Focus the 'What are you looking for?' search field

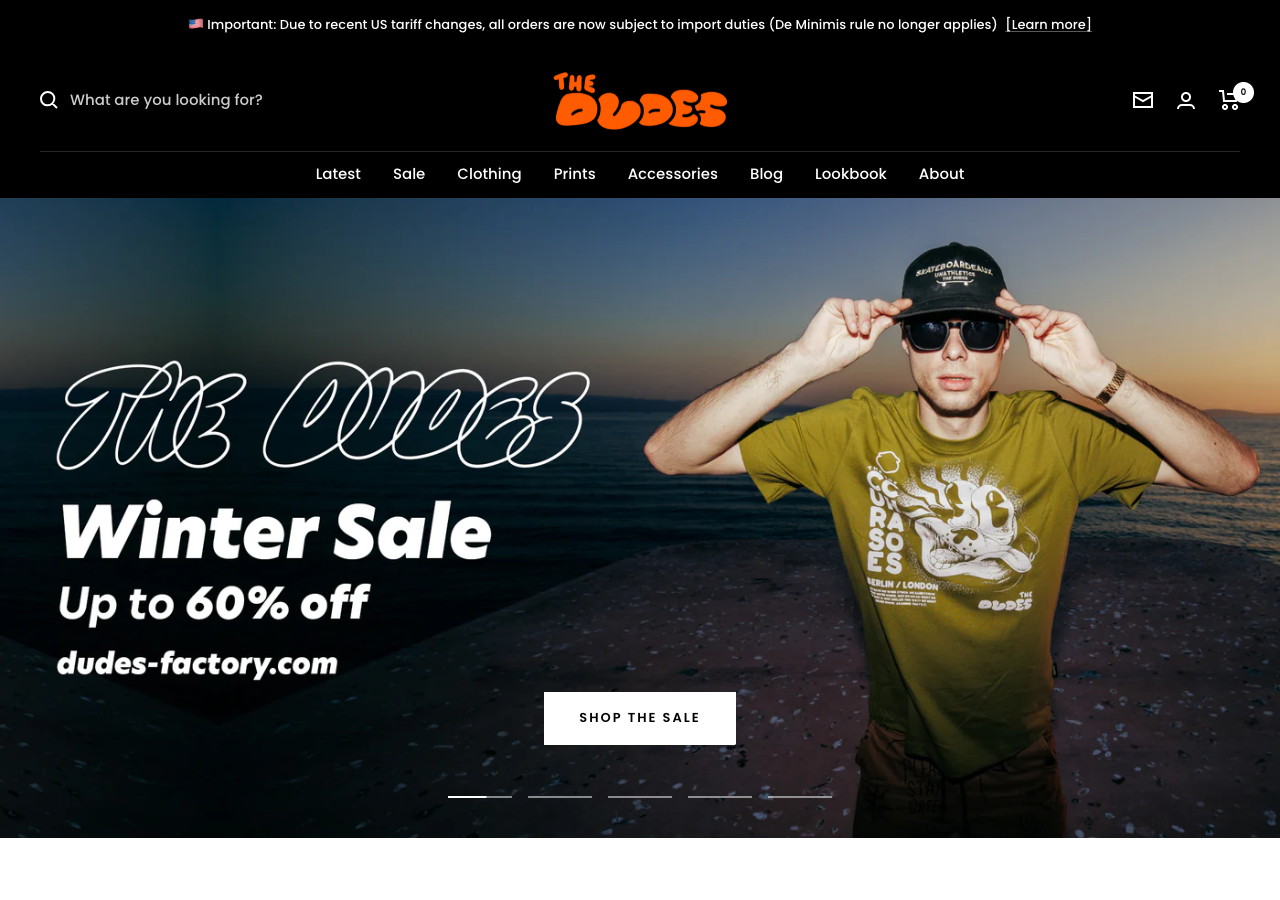pos(200,100)
